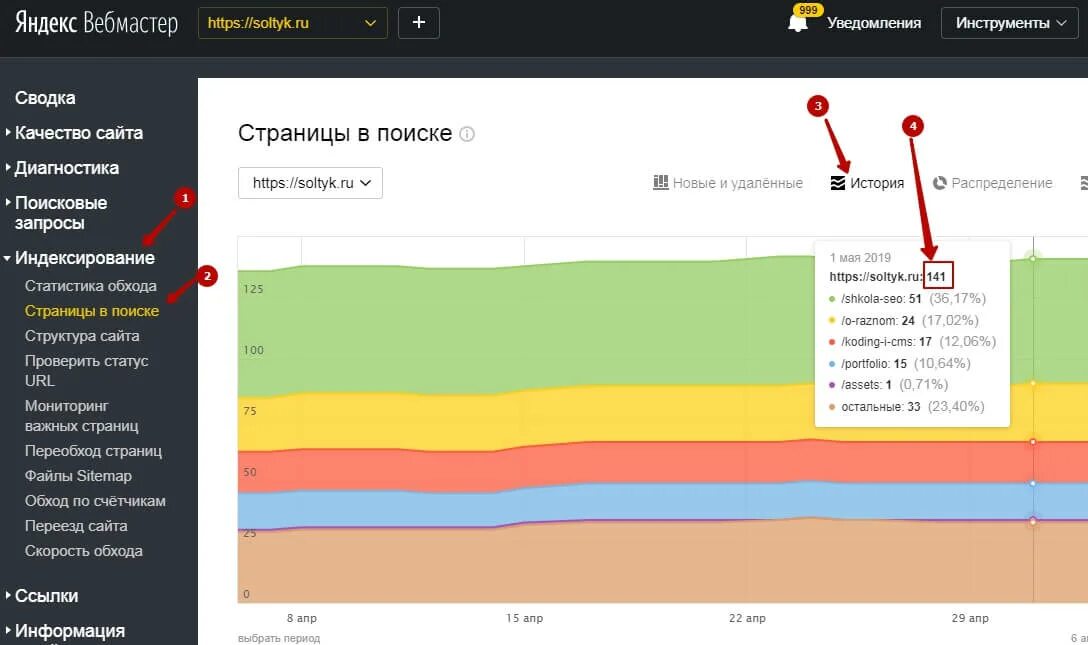The height and width of the screenshot is (645, 1088).
Task: Expand Диагностика section
Action: coord(67,168)
